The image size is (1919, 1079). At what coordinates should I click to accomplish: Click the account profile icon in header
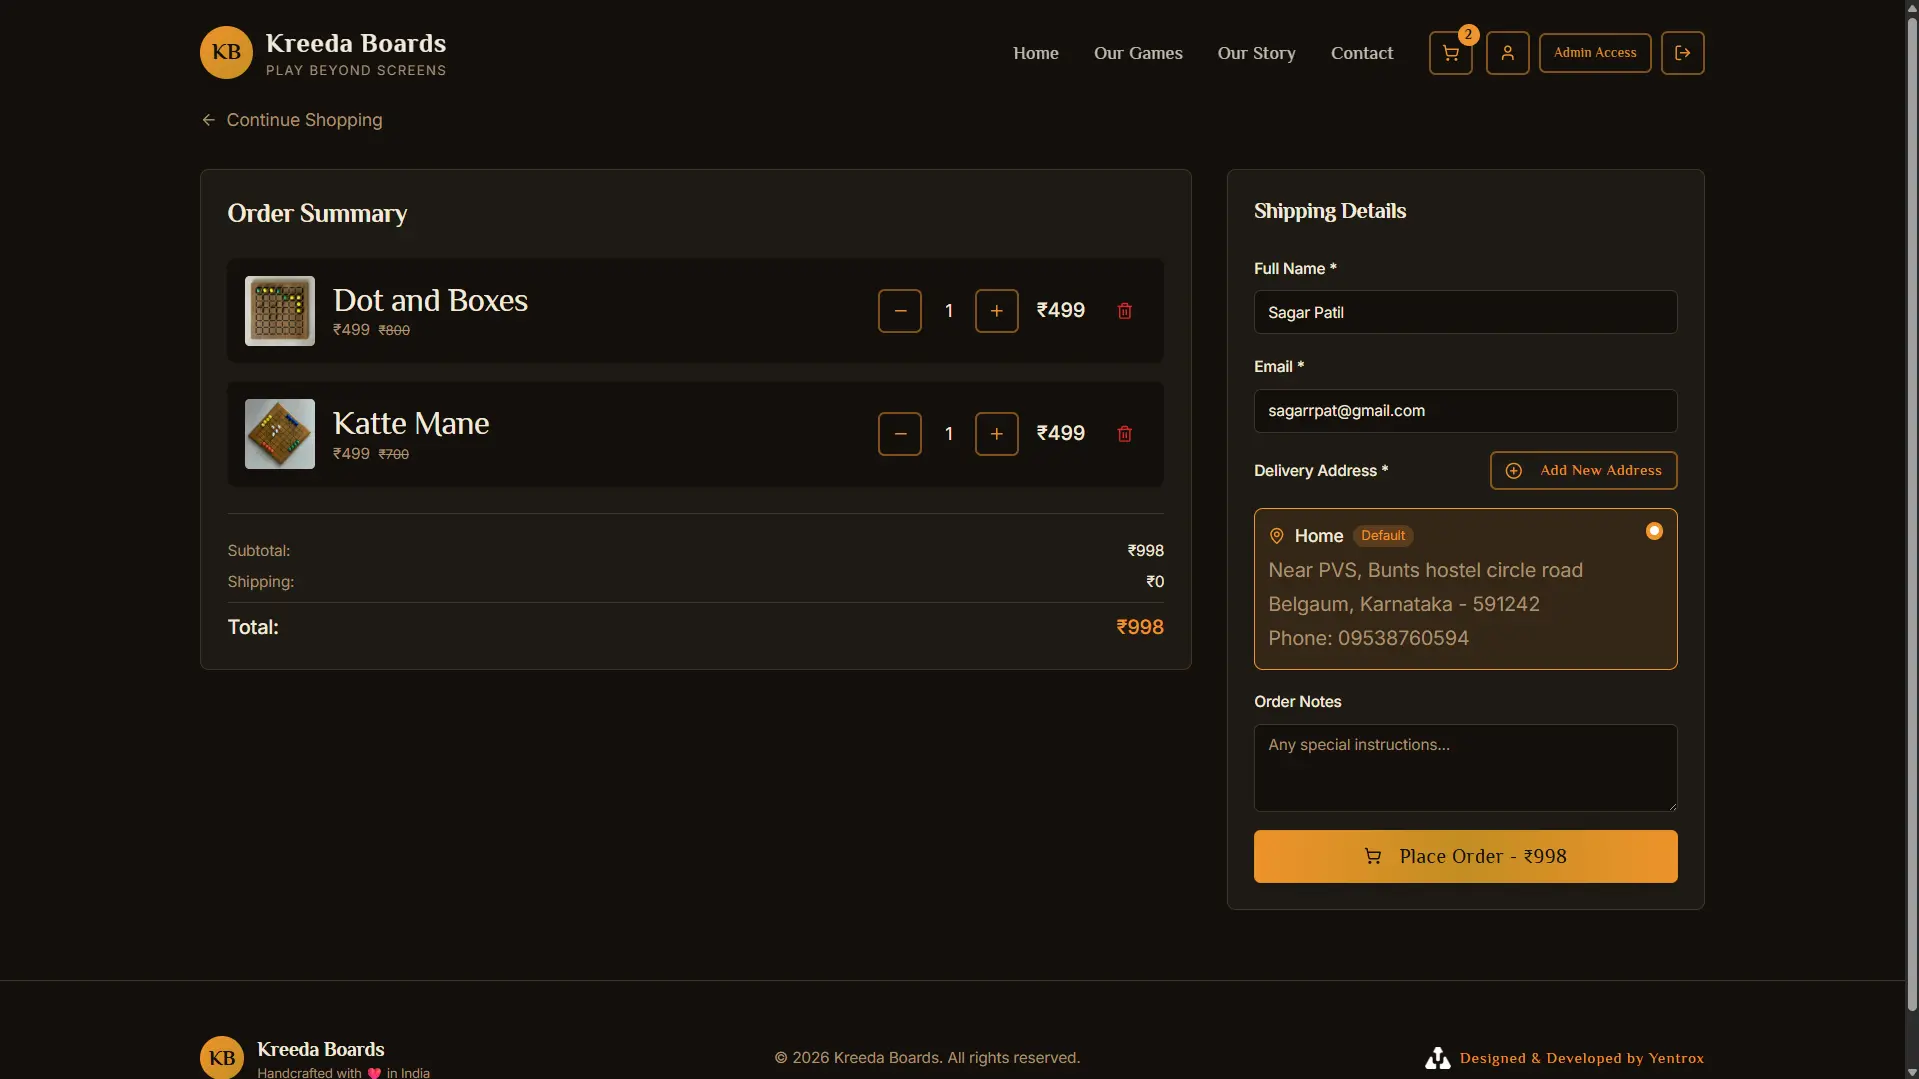pyautogui.click(x=1507, y=53)
